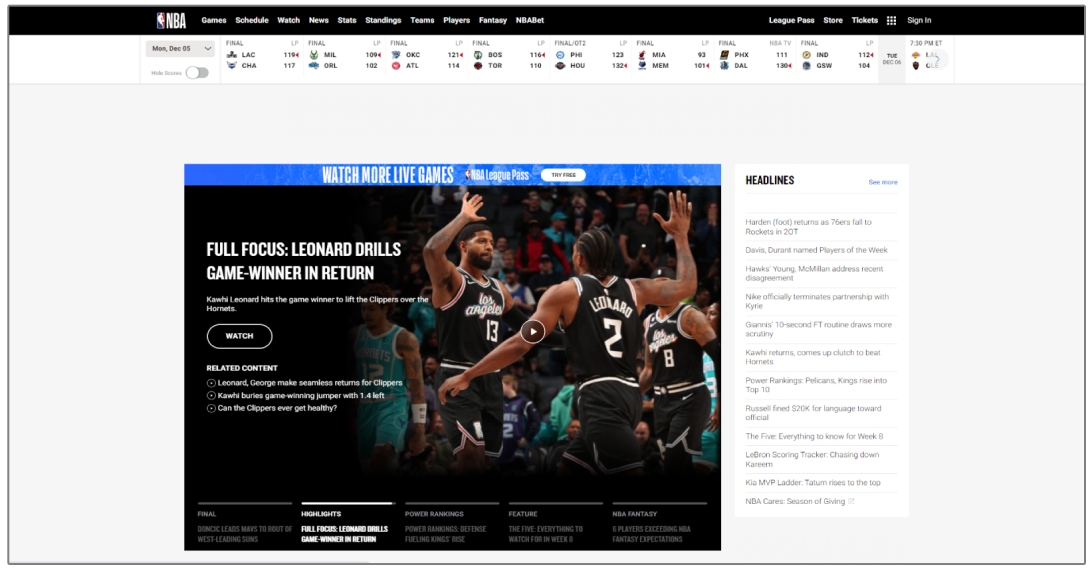Click the MEM Grizzlies team logo
This screenshot has width=1090, height=569.
[x=642, y=65]
